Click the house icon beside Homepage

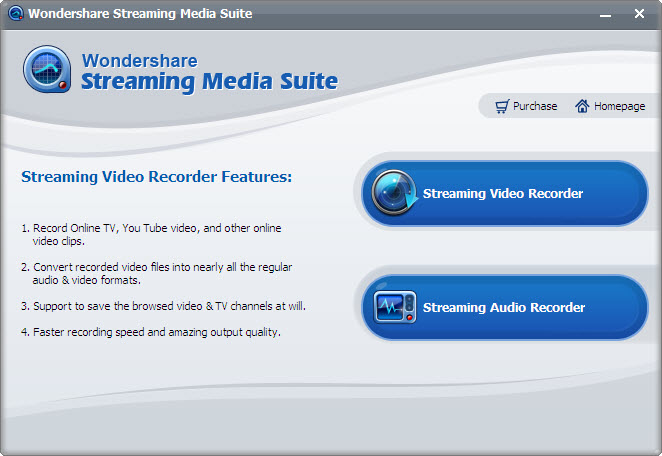(x=582, y=106)
